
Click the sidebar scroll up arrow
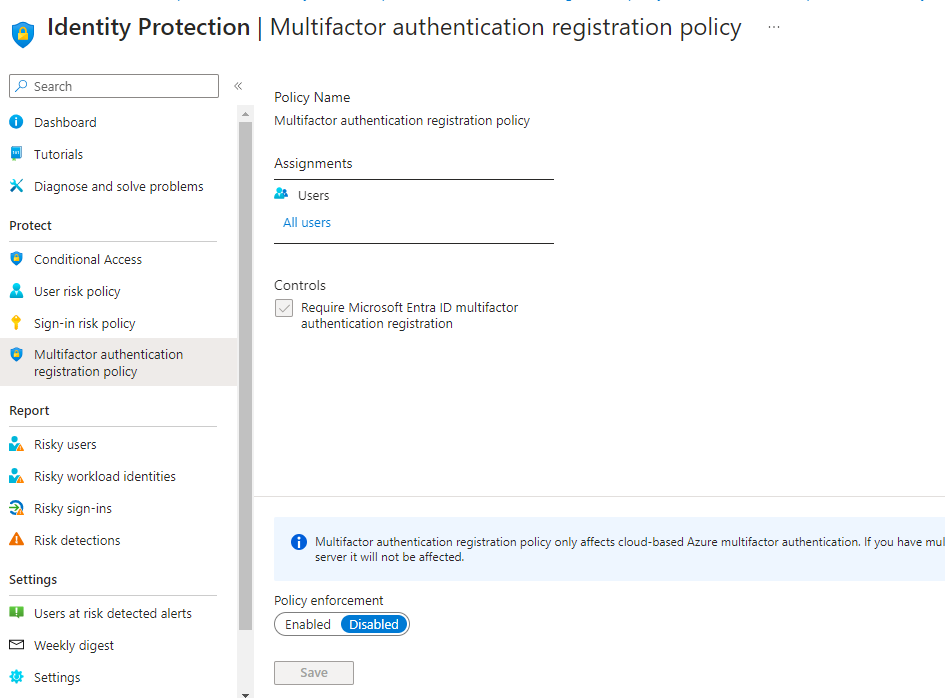pos(245,114)
